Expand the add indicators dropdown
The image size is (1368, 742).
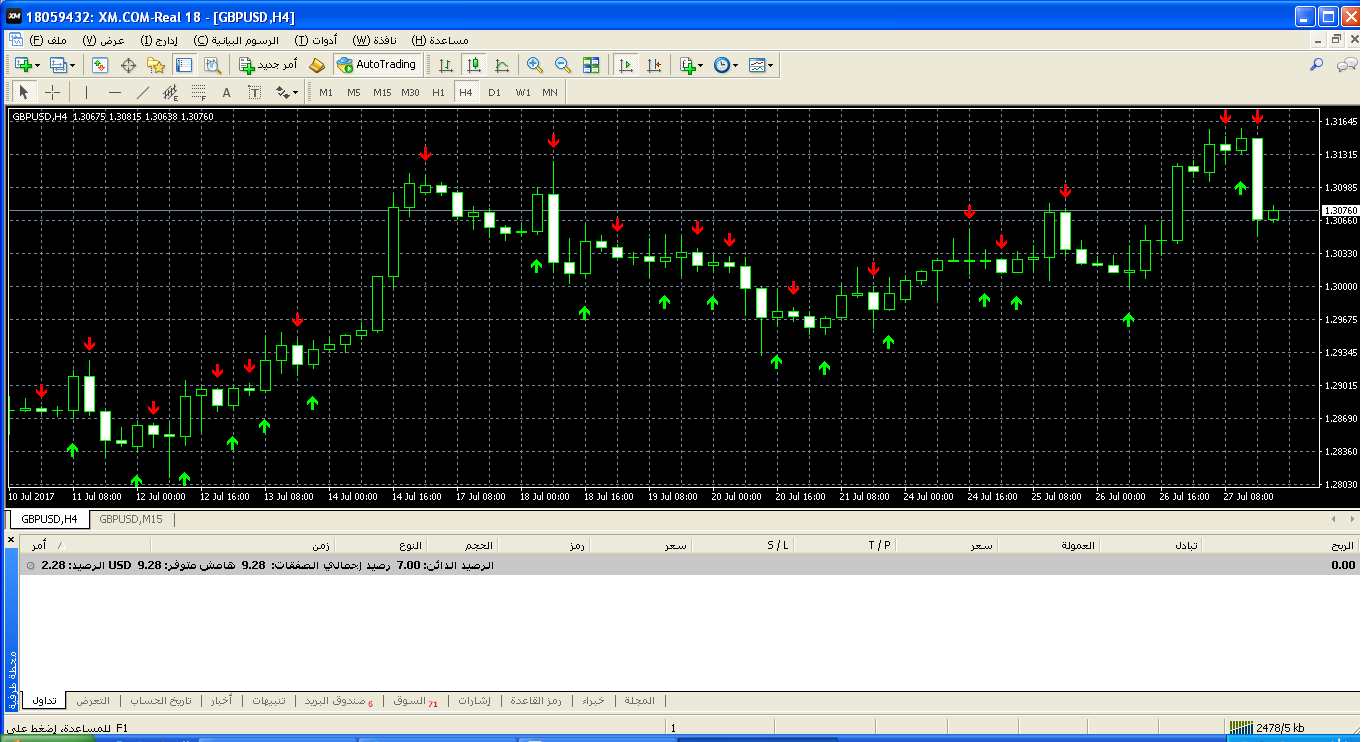pos(700,65)
